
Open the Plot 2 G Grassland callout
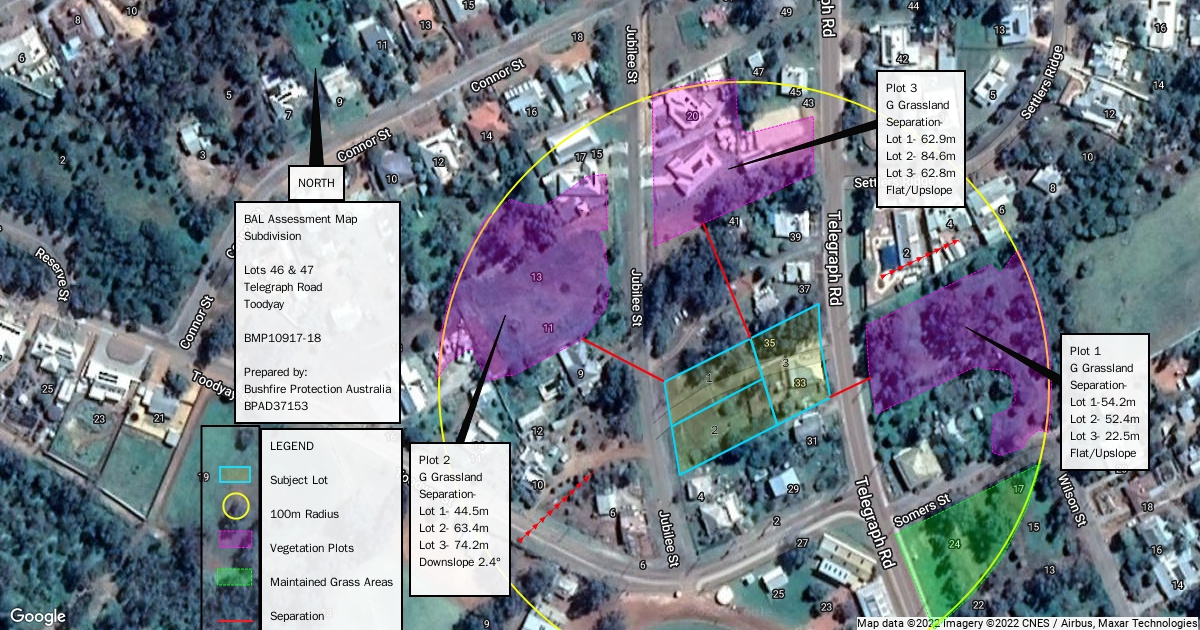click(x=459, y=519)
